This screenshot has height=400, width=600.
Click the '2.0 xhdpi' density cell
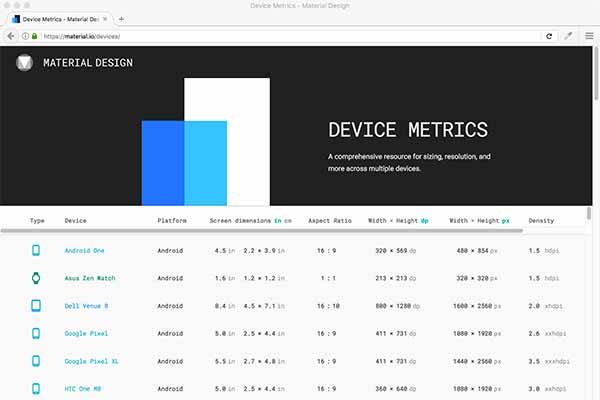[x=546, y=306]
